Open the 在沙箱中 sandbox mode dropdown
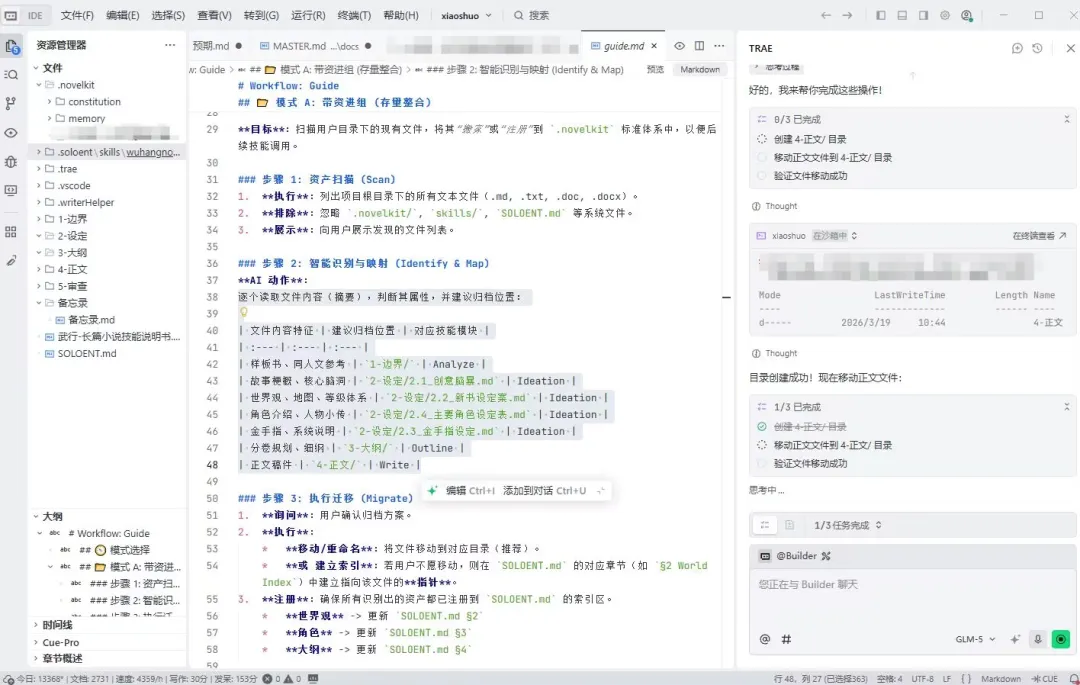 click(834, 235)
